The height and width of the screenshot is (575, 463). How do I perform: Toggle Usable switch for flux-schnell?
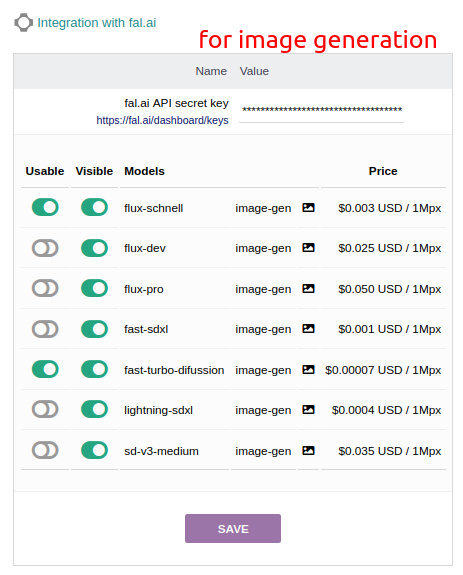(45, 207)
